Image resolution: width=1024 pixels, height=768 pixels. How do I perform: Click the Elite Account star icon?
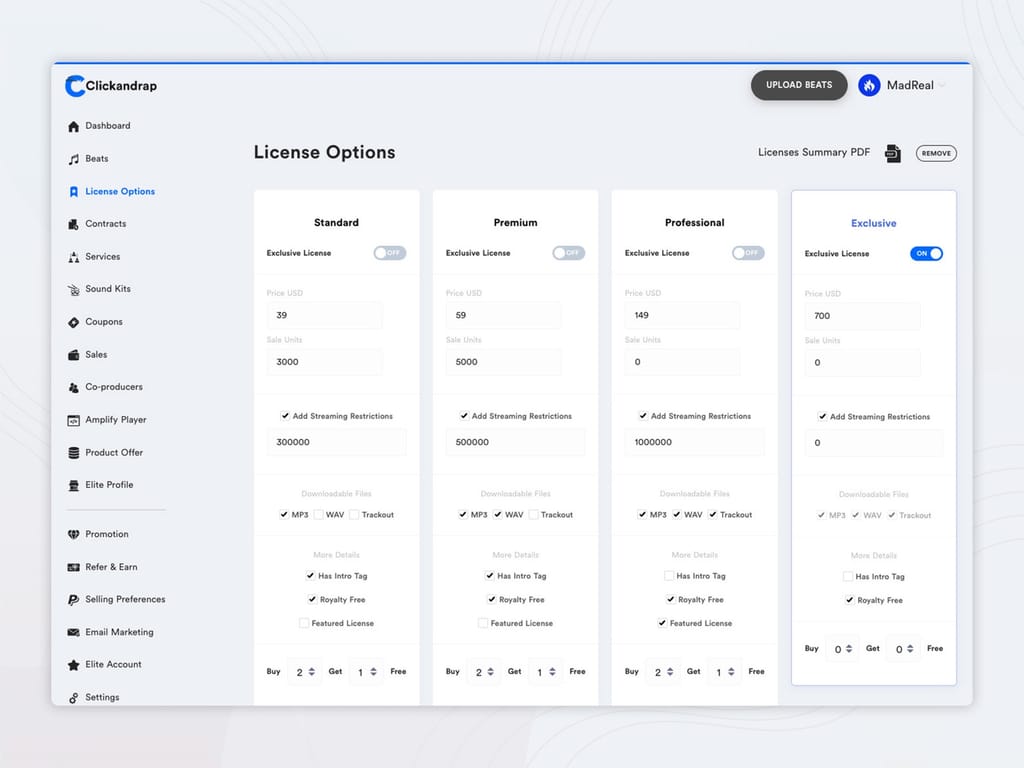click(74, 665)
